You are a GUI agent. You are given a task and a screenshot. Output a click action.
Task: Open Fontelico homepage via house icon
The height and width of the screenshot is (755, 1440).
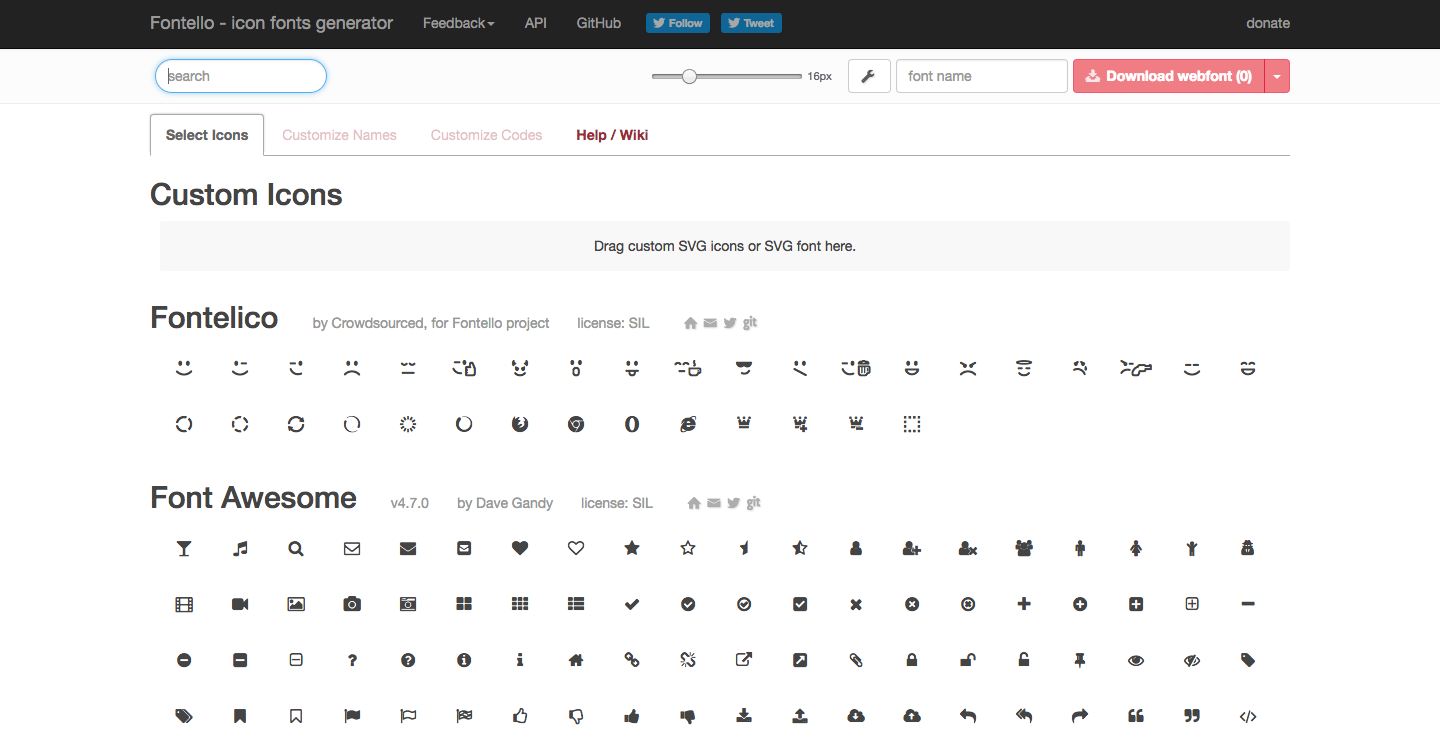click(690, 323)
